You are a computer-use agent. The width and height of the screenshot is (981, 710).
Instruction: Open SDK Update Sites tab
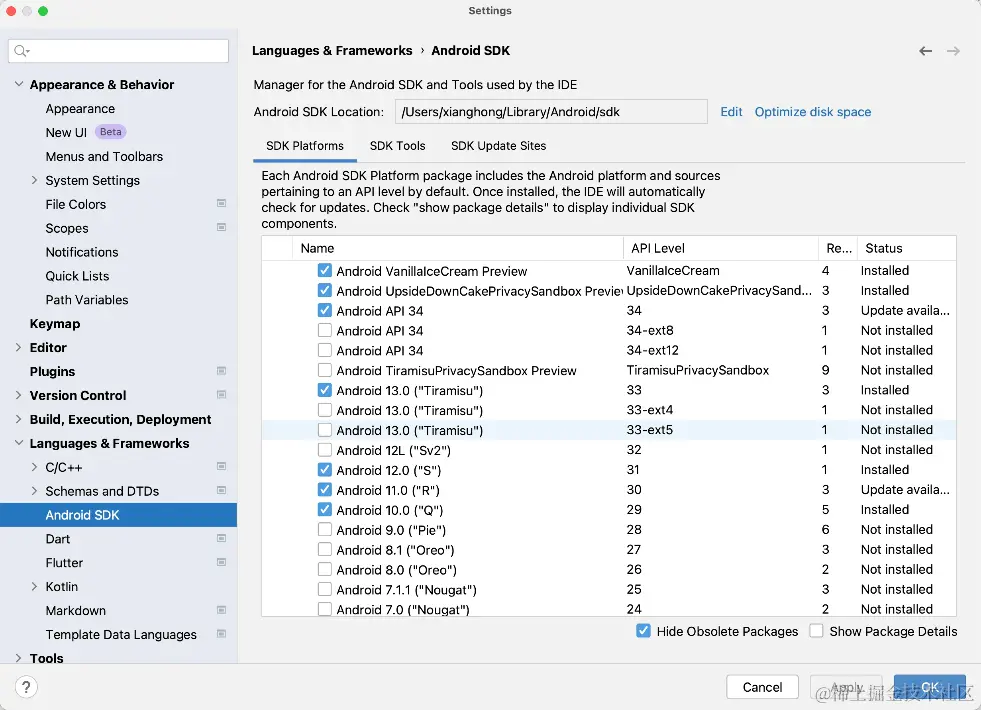499,146
